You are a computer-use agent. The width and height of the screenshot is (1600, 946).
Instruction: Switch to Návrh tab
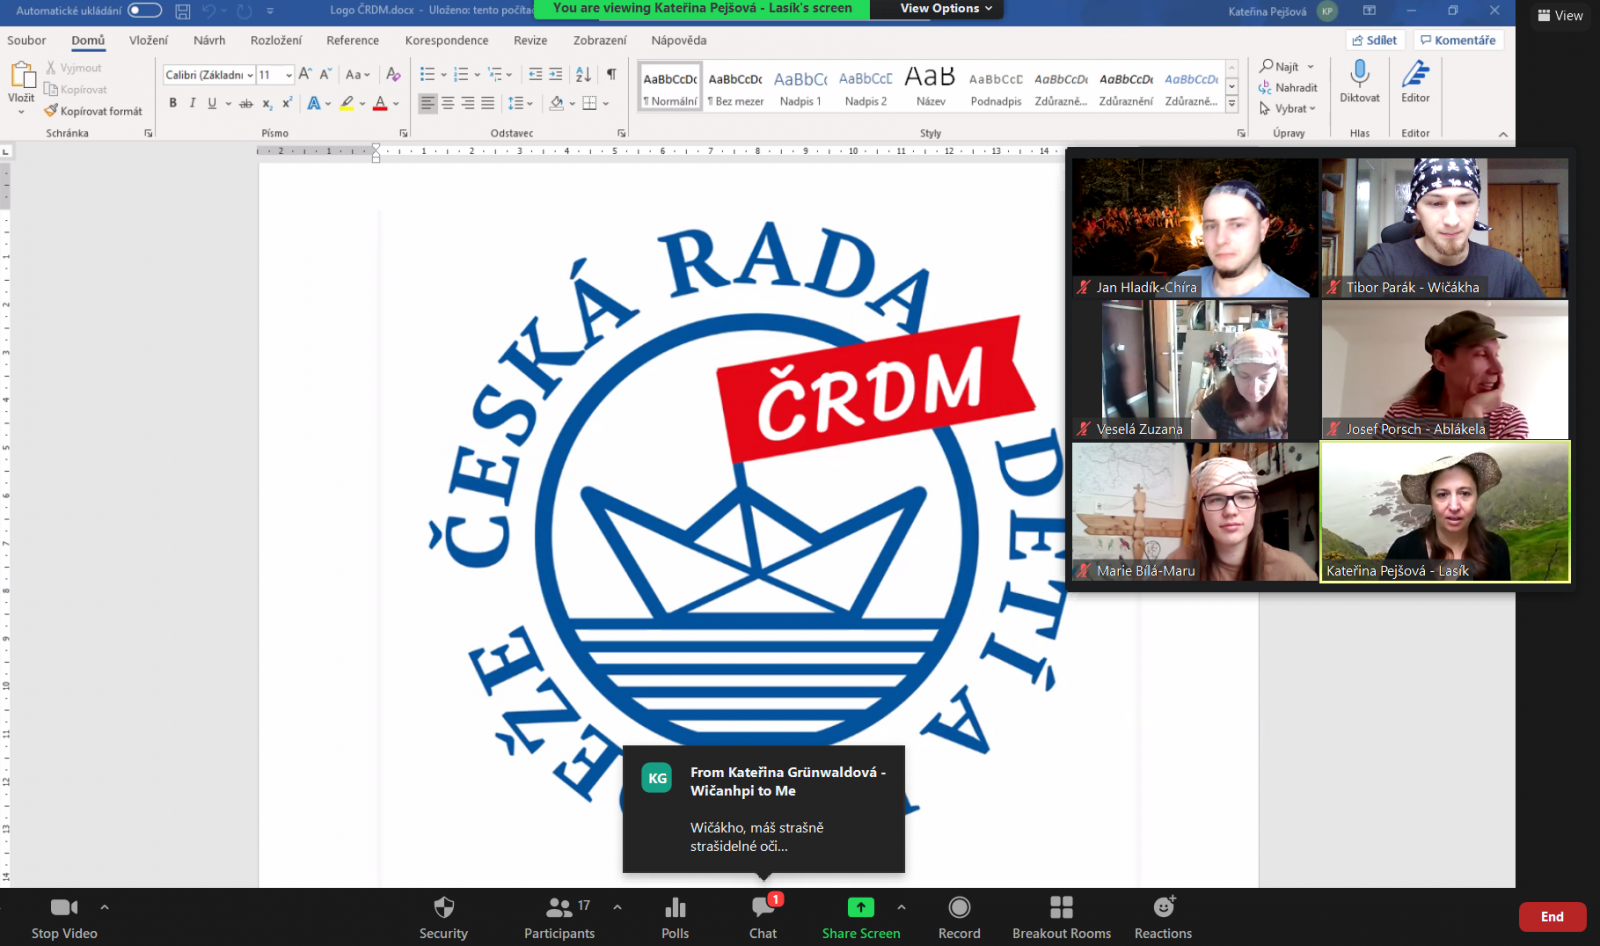(x=209, y=40)
